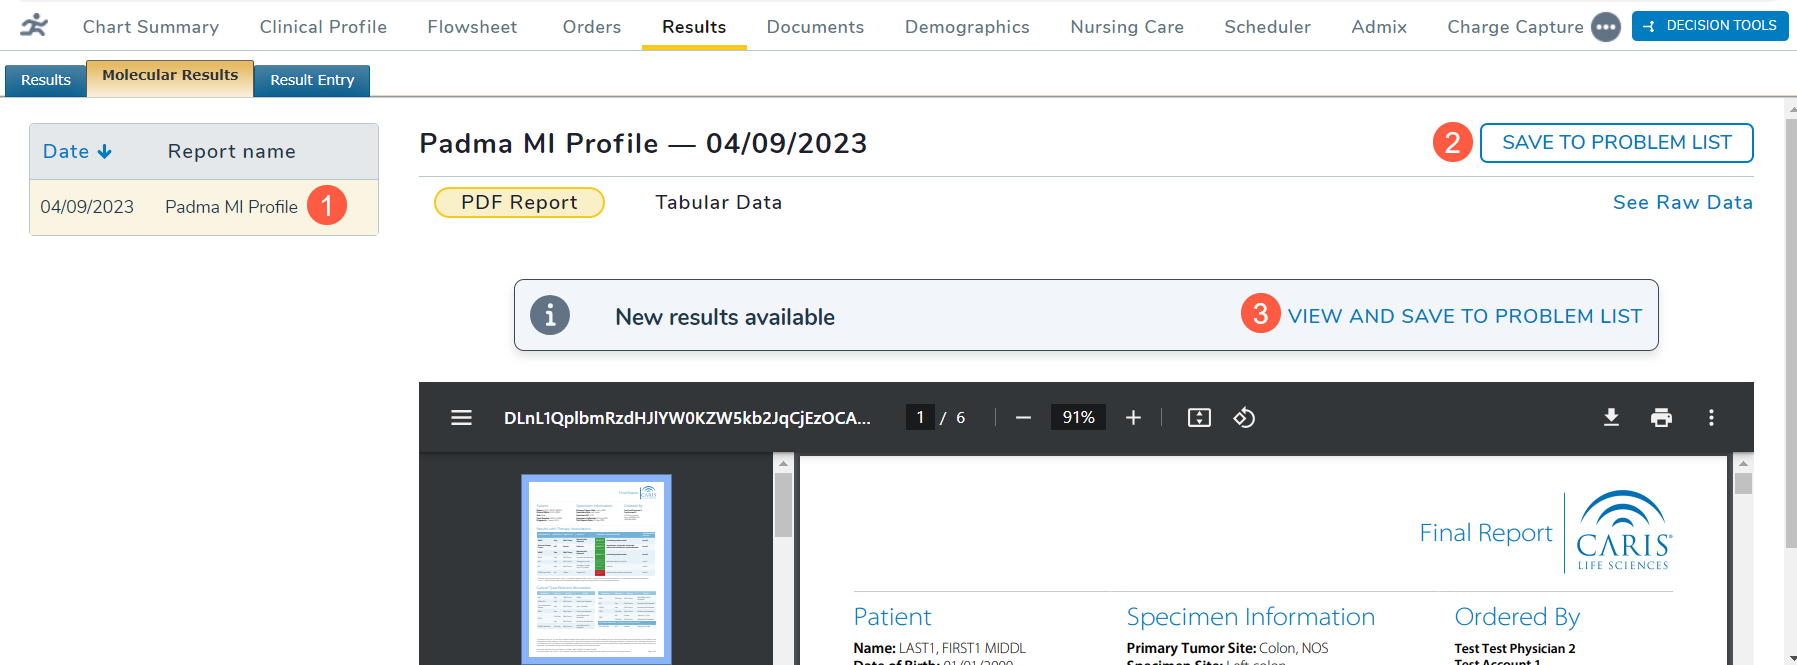Click the Save to Problem List button

coord(1616,143)
